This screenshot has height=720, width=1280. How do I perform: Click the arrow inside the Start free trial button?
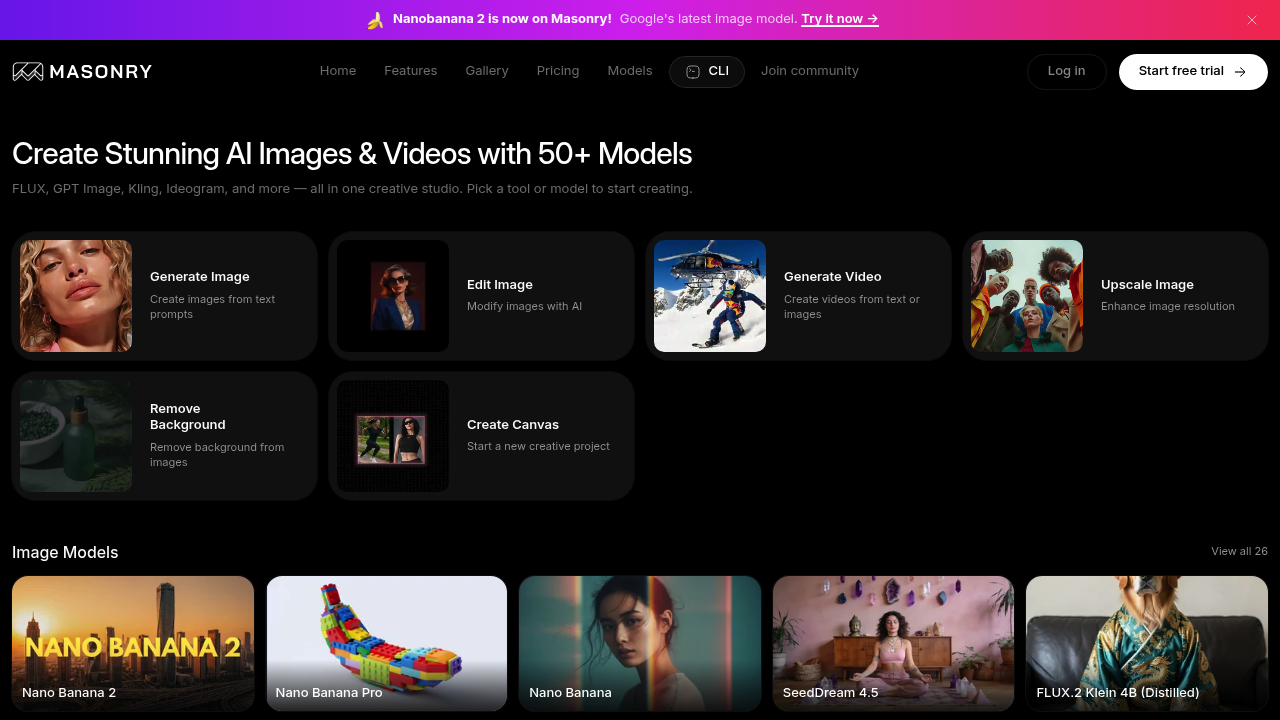pos(1239,72)
